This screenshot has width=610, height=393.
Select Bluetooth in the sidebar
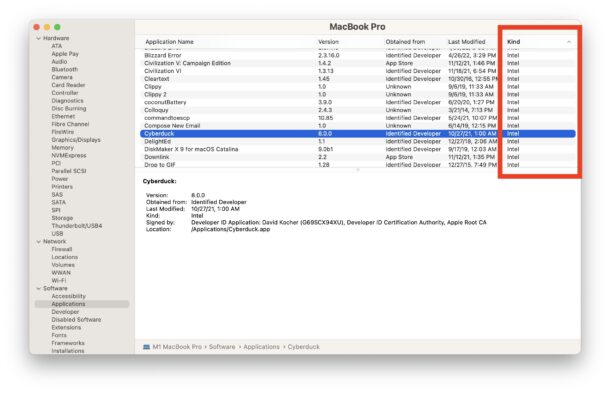65,69
